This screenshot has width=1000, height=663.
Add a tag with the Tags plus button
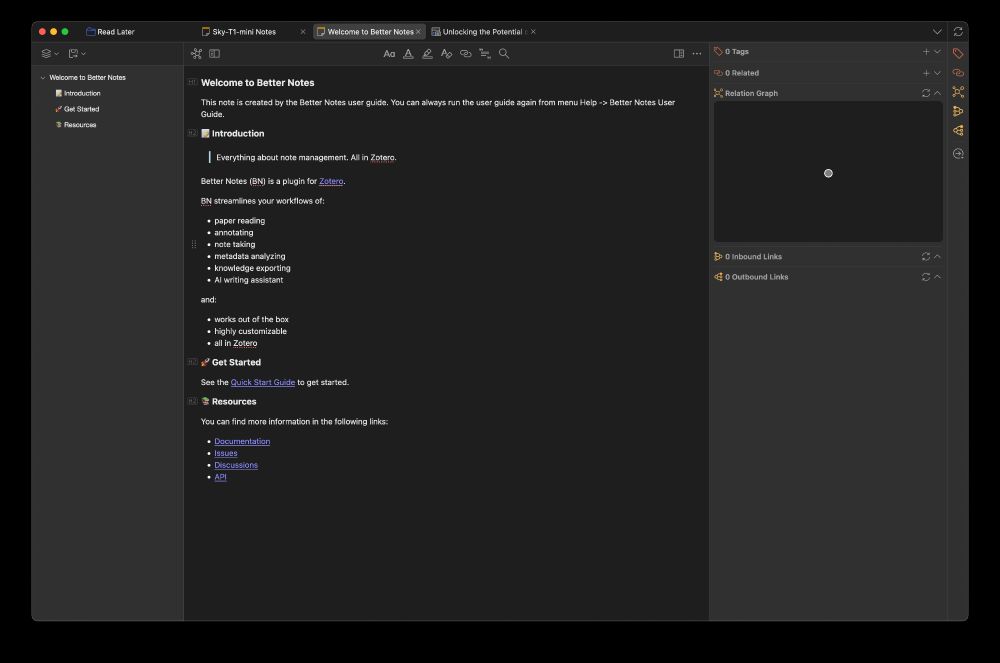[926, 52]
